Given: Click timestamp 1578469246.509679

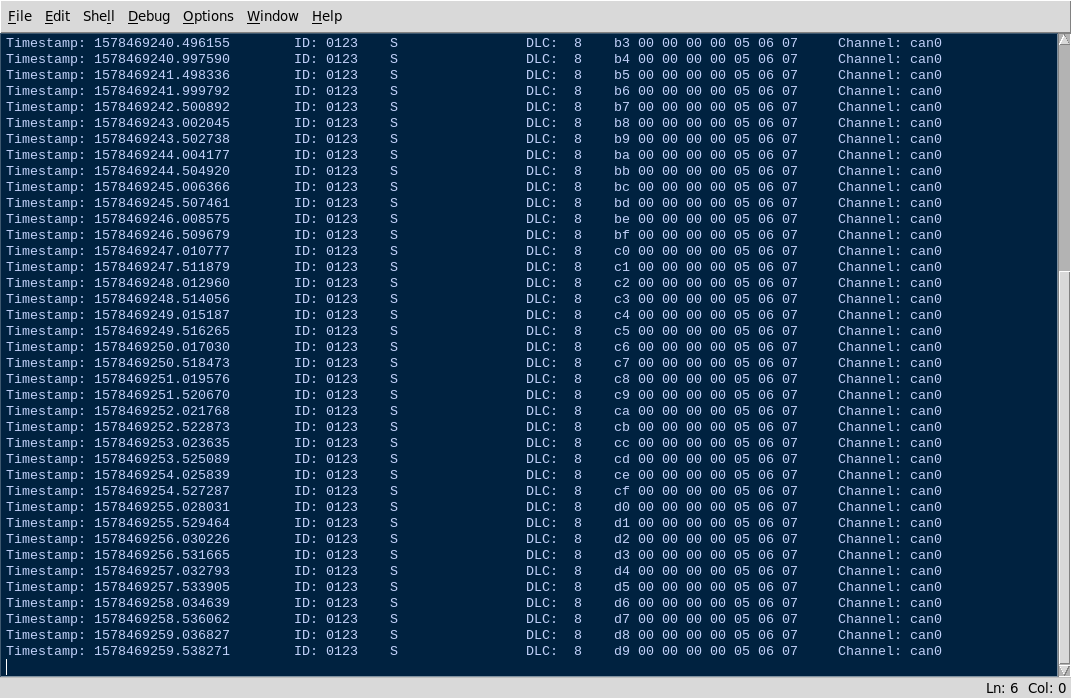Looking at the screenshot, I should pos(162,235).
